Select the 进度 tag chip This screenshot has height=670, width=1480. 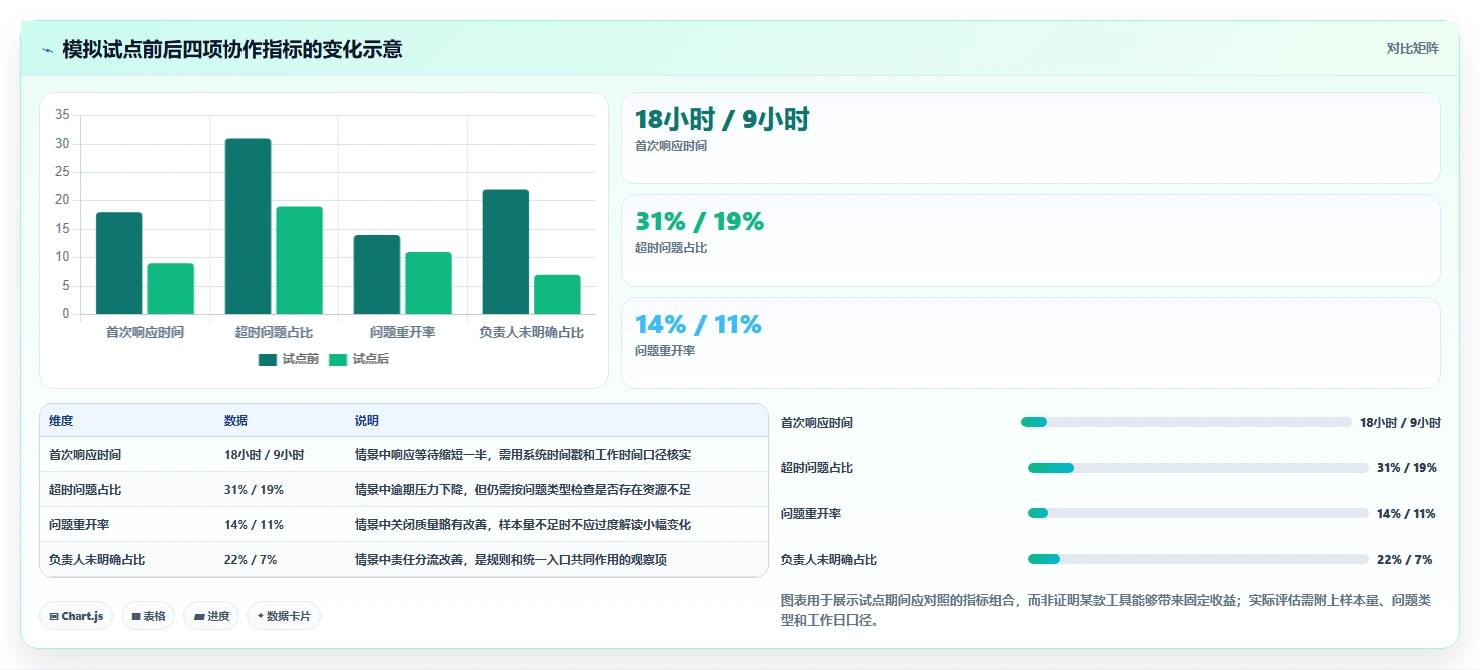pyautogui.click(x=211, y=616)
